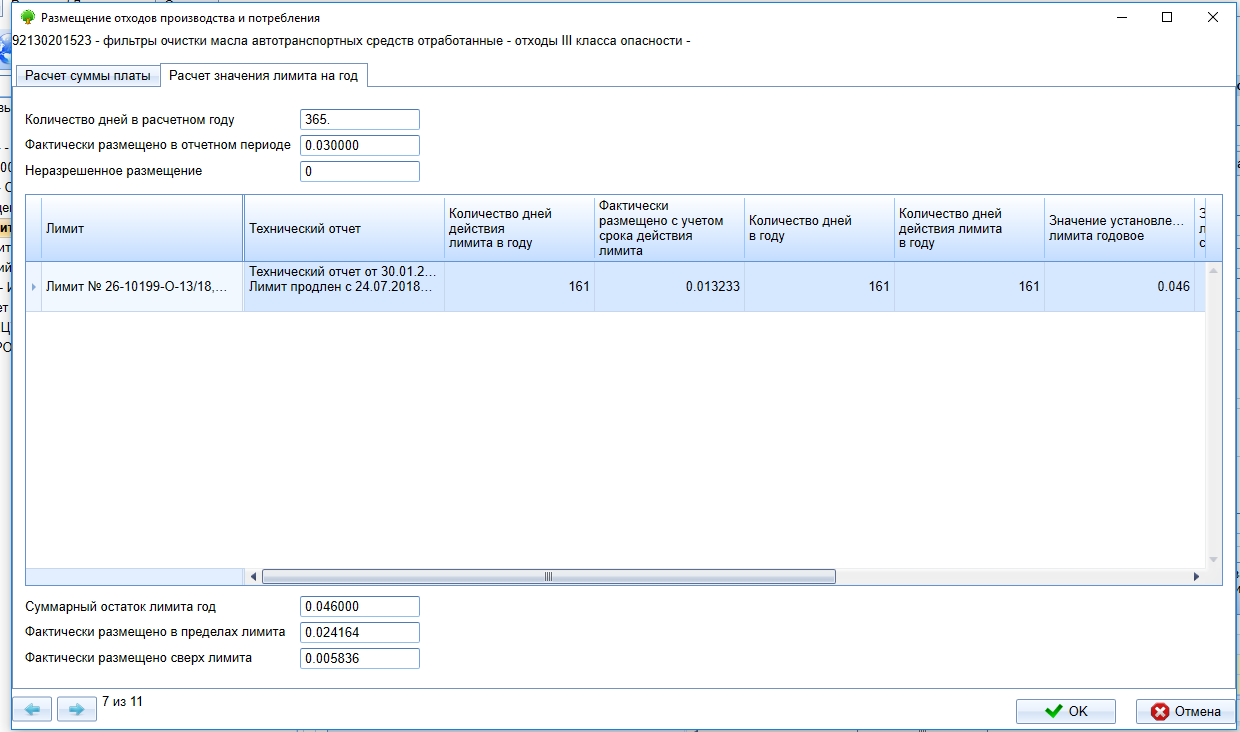The height and width of the screenshot is (732, 1240).
Task: Go to next record with right arrow
Action: (x=76, y=710)
